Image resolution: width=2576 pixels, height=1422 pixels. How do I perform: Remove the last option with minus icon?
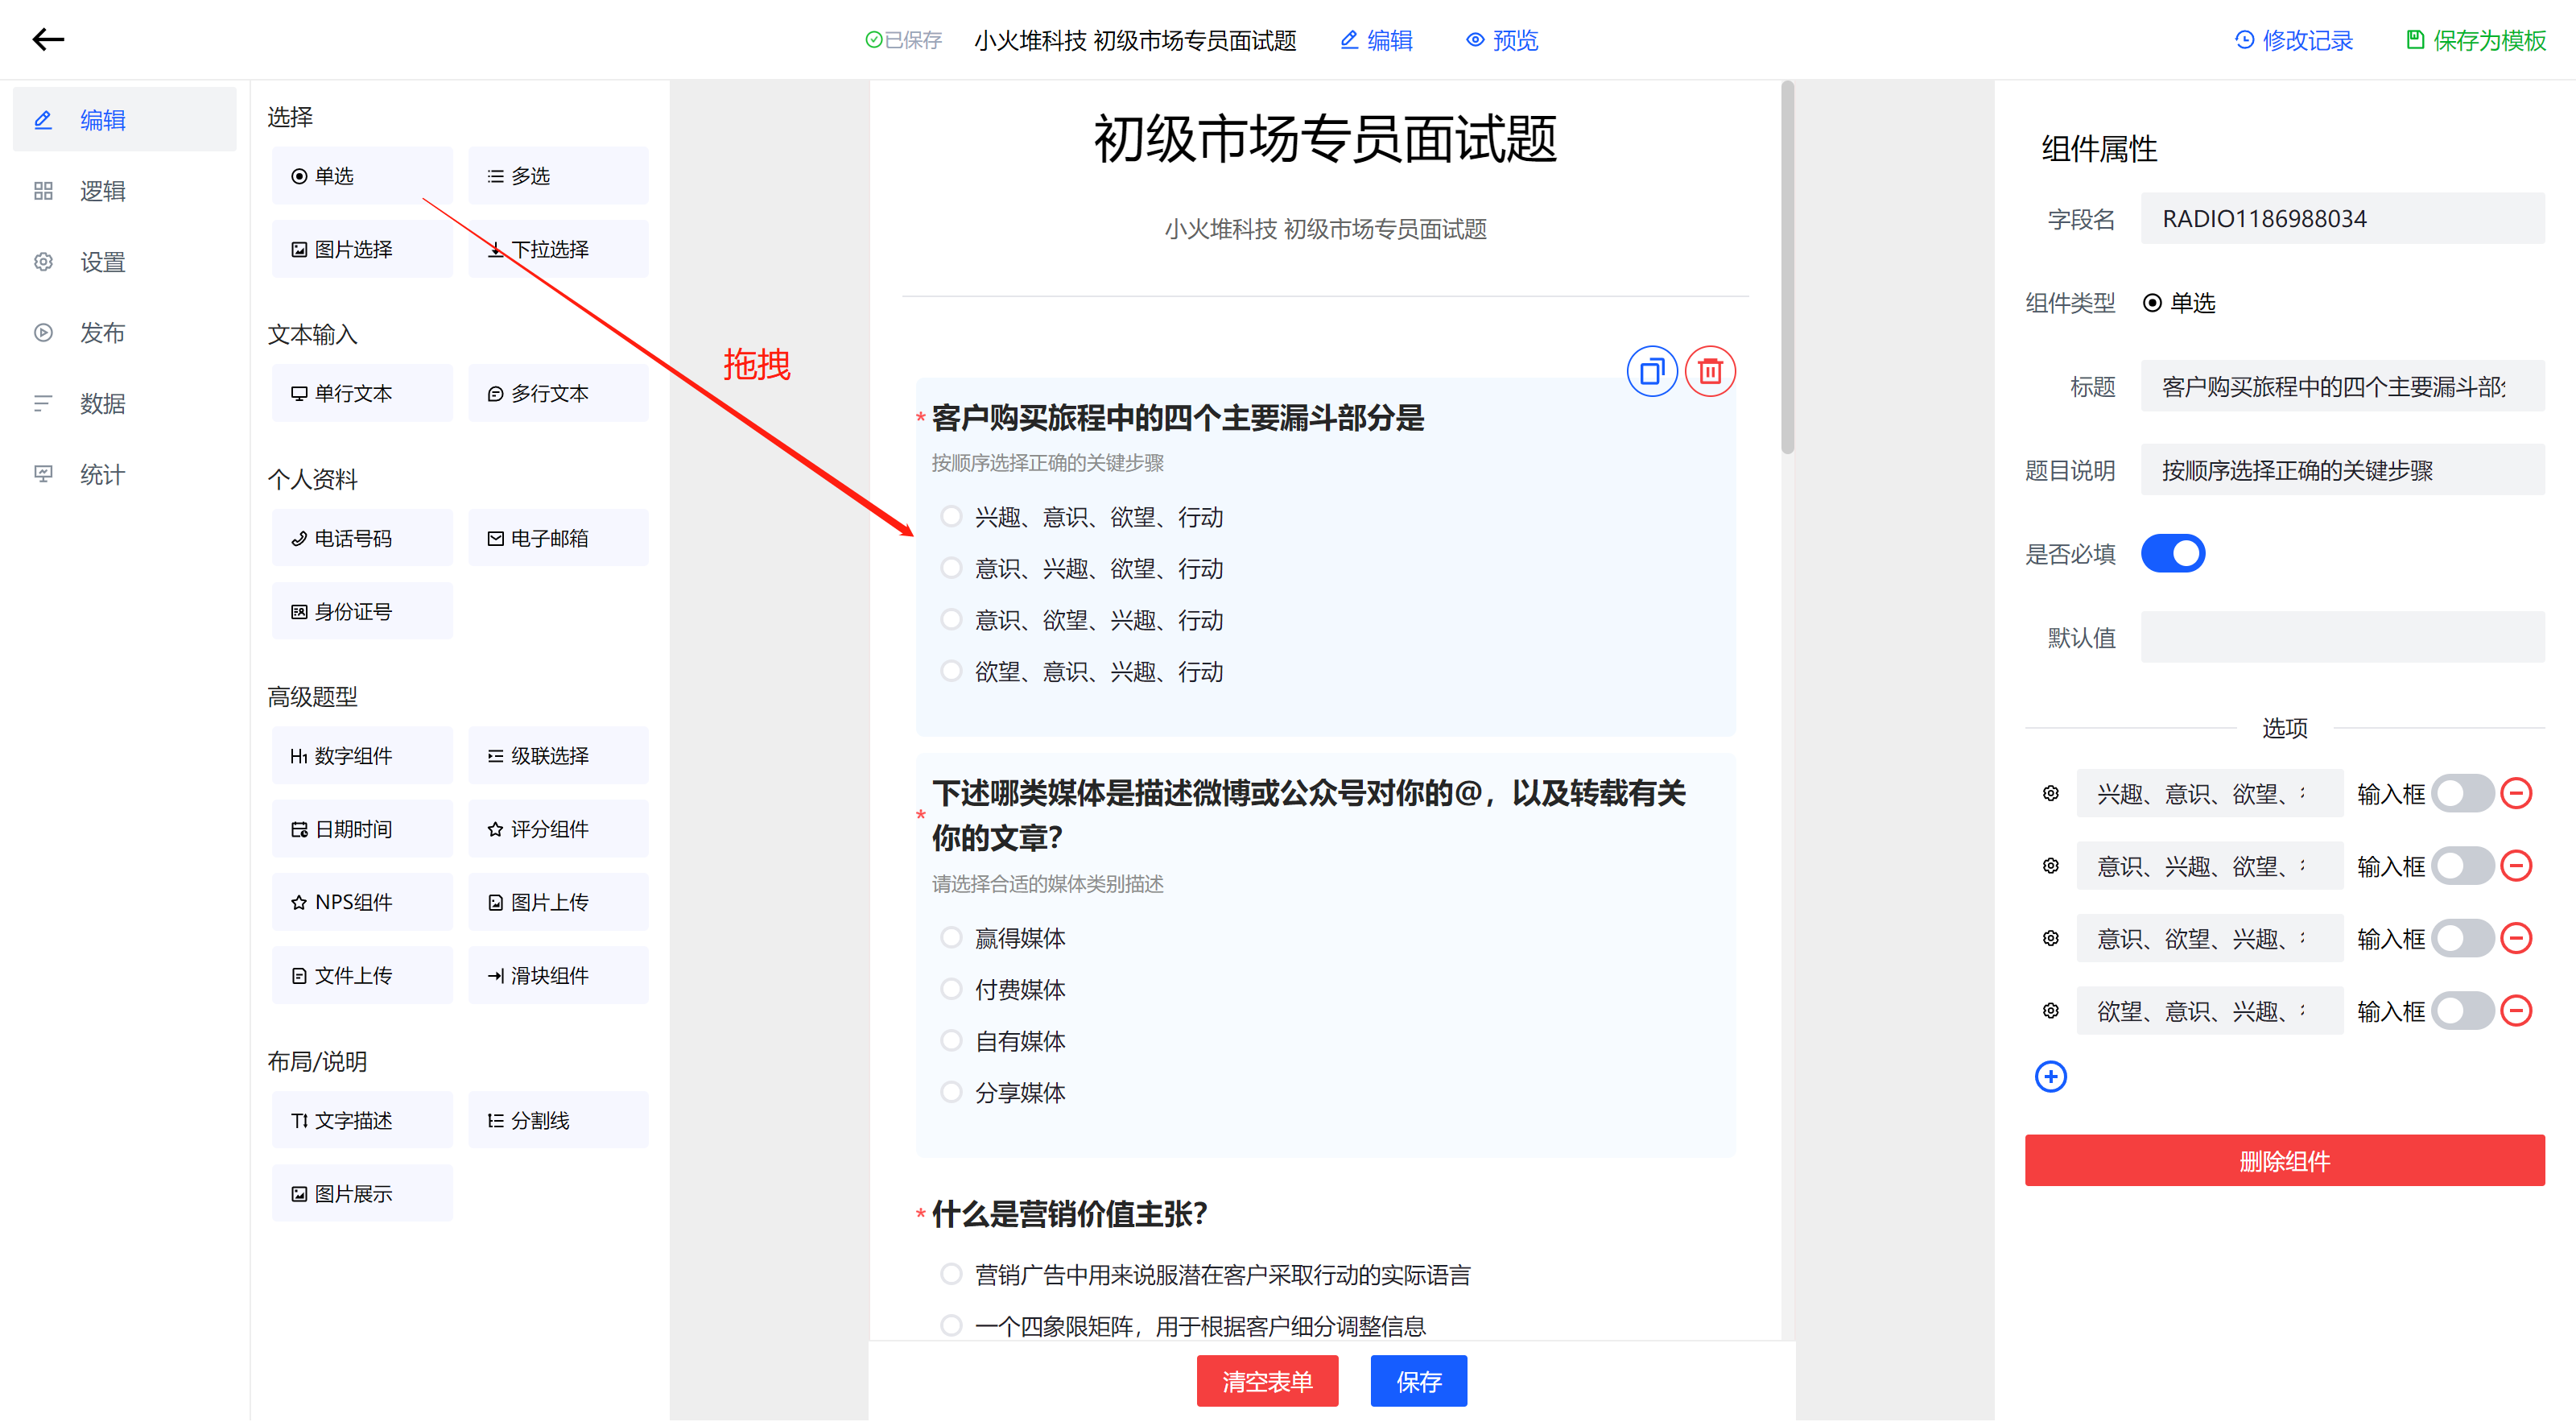2516,1011
